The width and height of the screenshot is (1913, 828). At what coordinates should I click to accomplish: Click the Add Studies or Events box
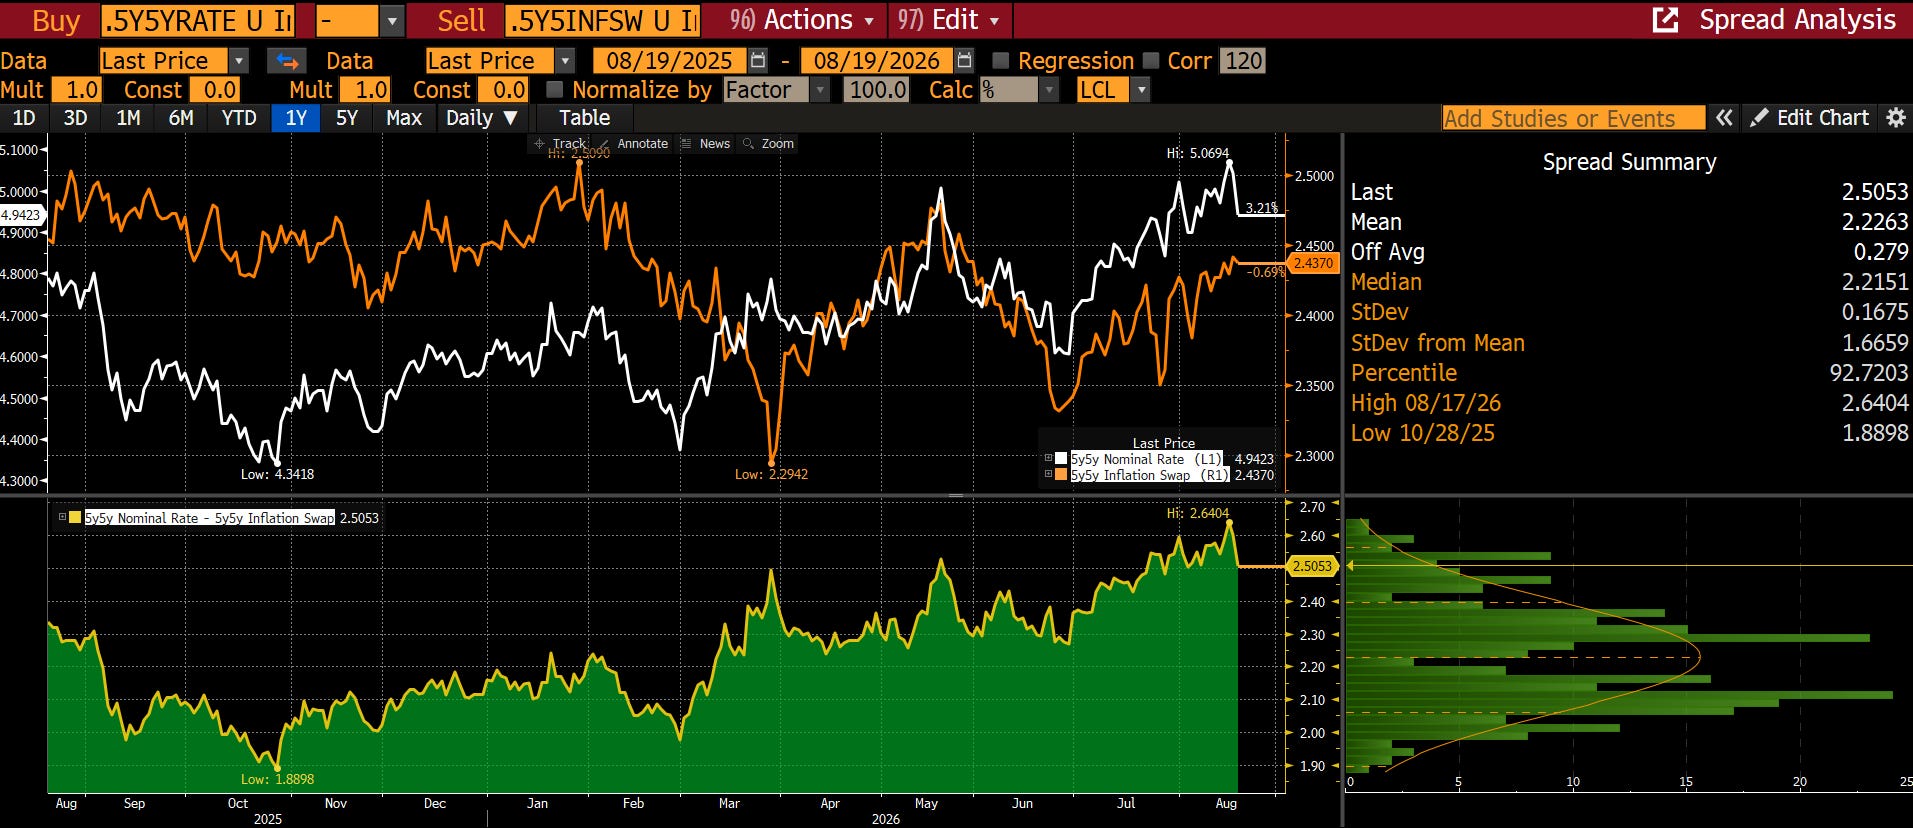coord(1574,118)
